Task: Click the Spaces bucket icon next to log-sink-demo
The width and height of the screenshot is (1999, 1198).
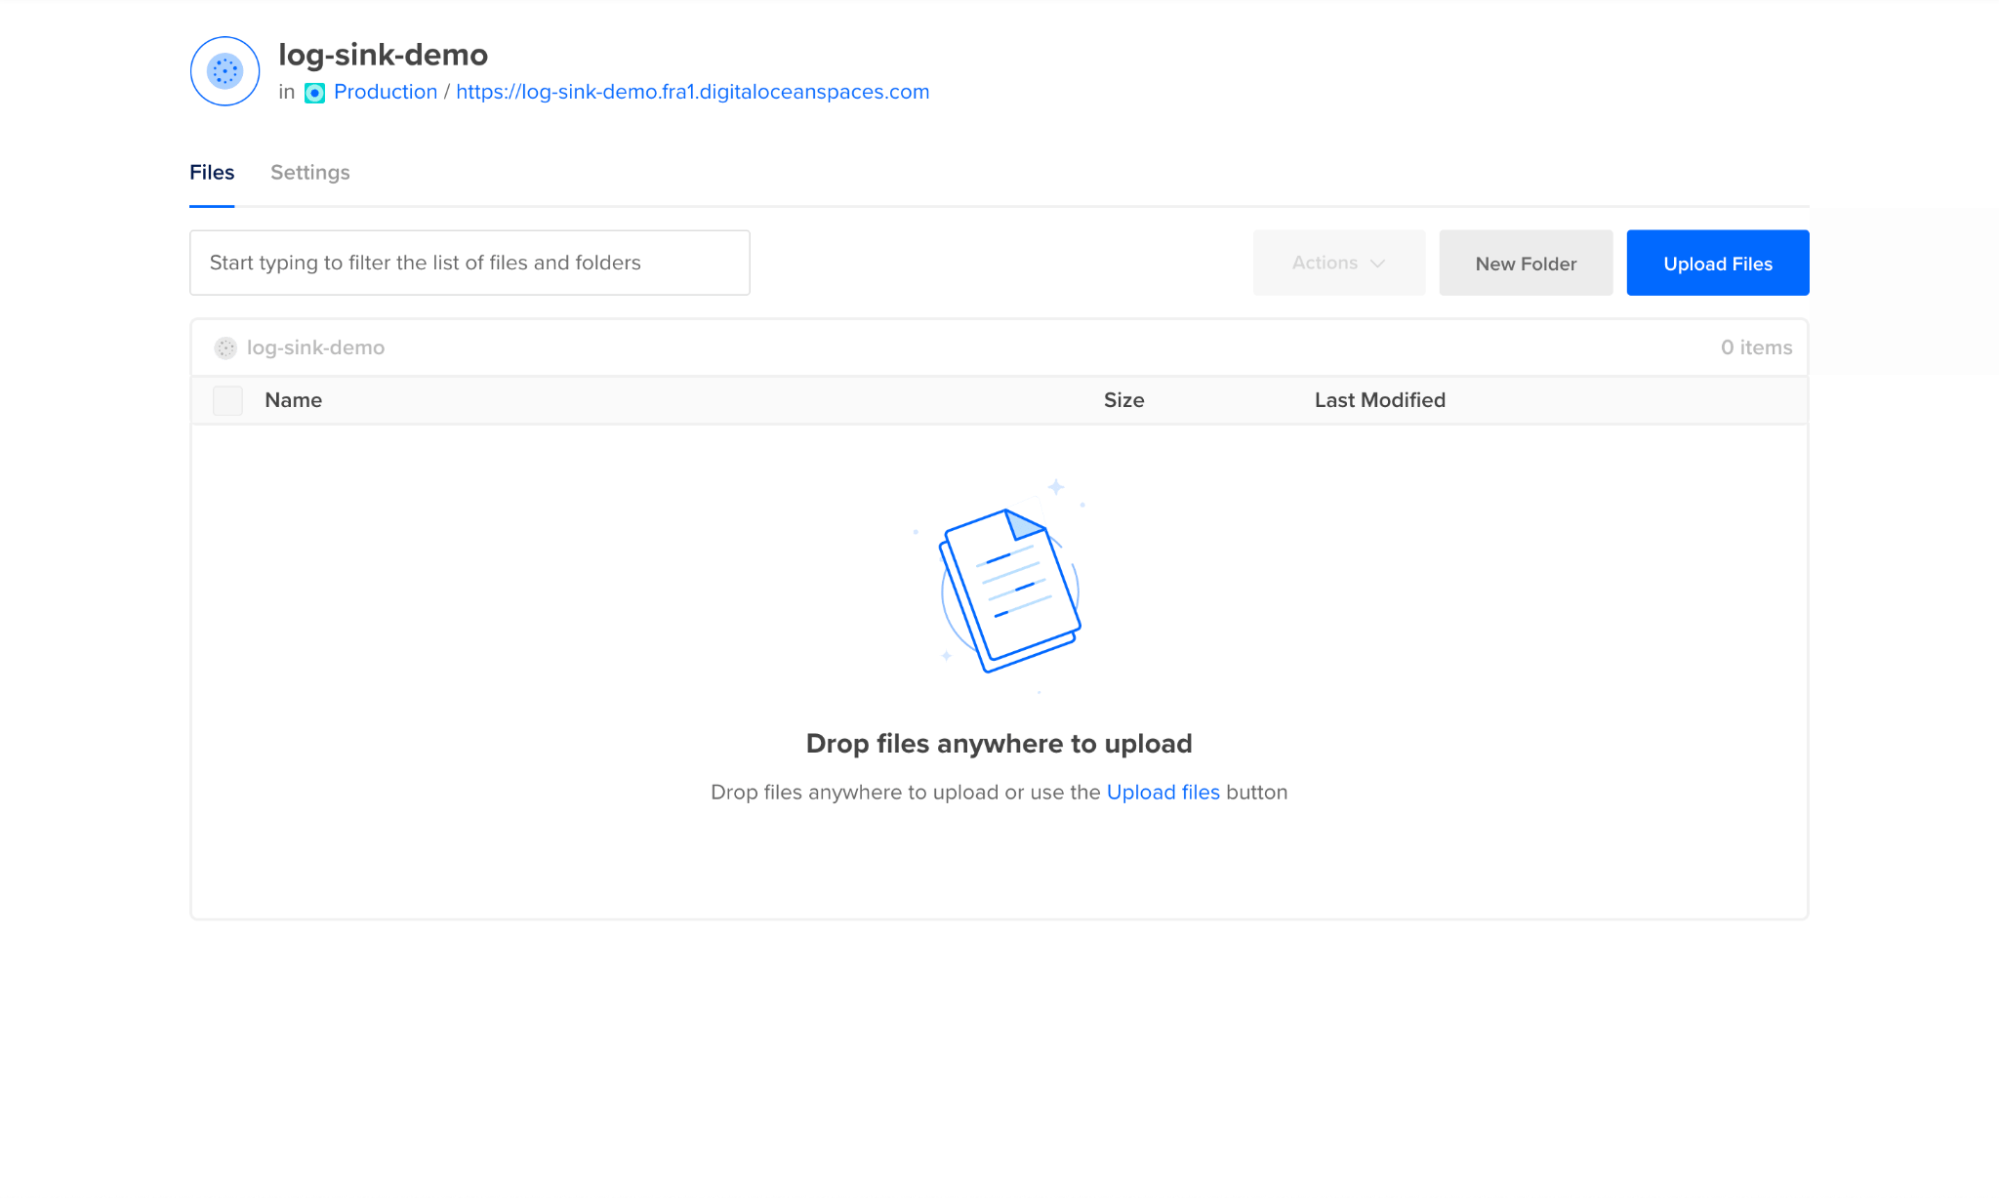Action: point(223,71)
